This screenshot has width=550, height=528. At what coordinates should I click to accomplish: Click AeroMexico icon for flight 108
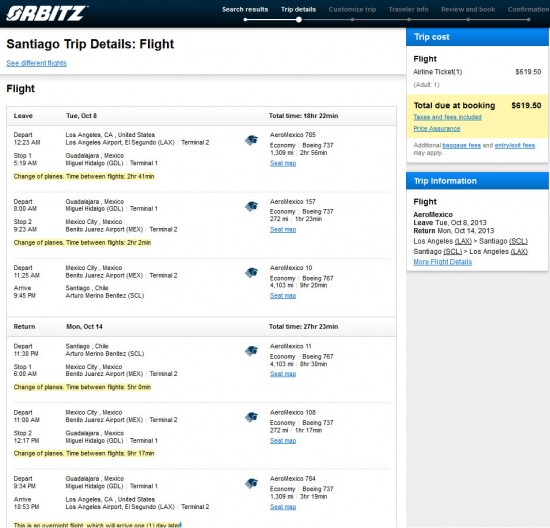[x=251, y=417]
